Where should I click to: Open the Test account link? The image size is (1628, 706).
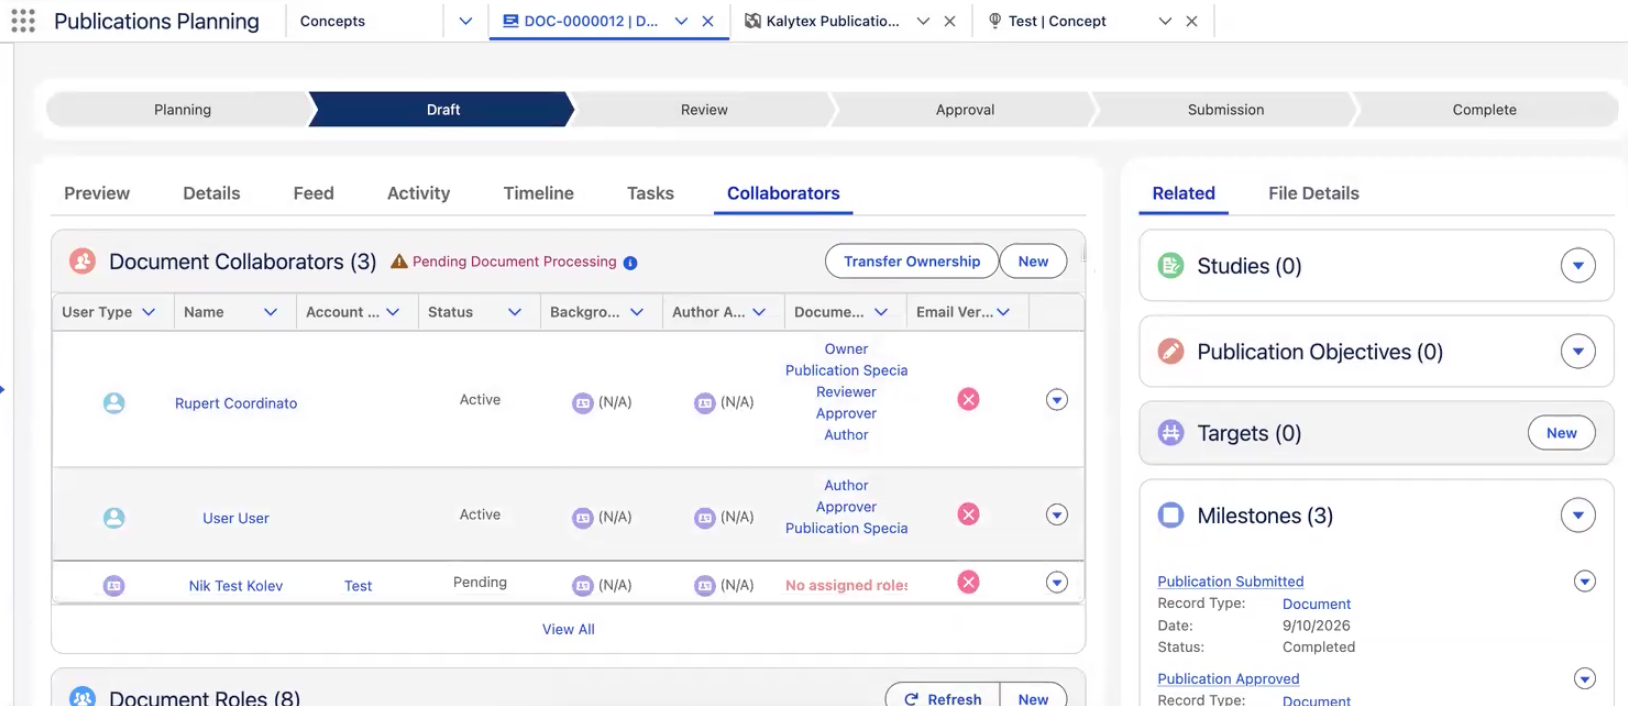click(x=358, y=586)
